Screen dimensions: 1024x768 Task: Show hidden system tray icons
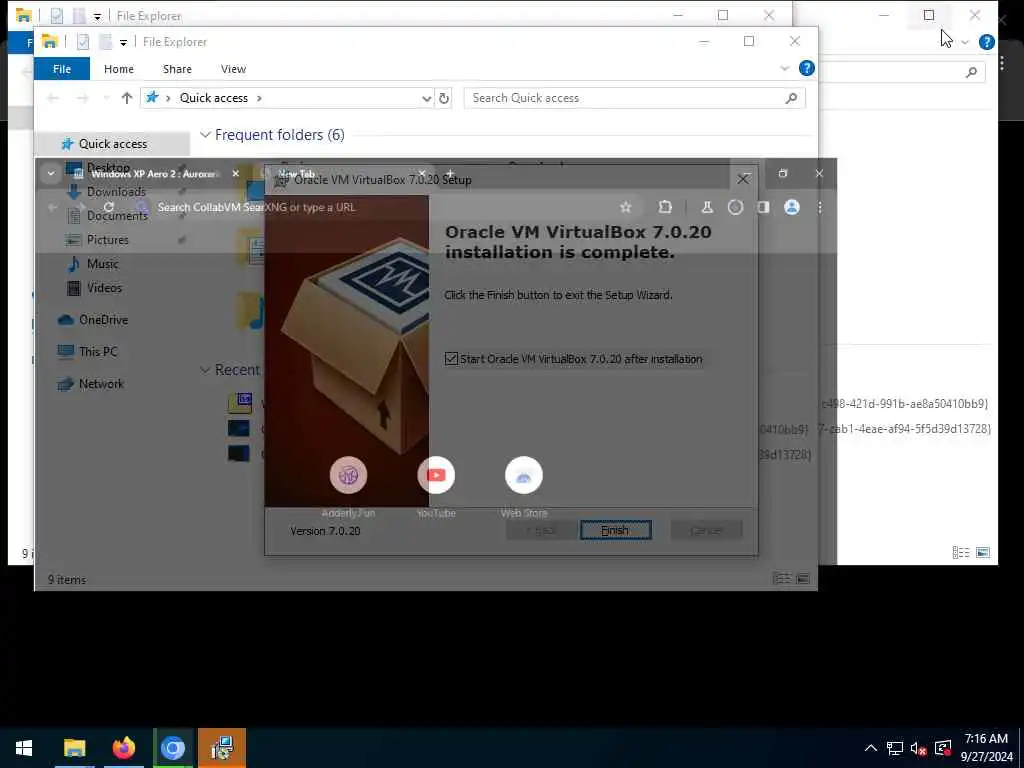coord(871,748)
